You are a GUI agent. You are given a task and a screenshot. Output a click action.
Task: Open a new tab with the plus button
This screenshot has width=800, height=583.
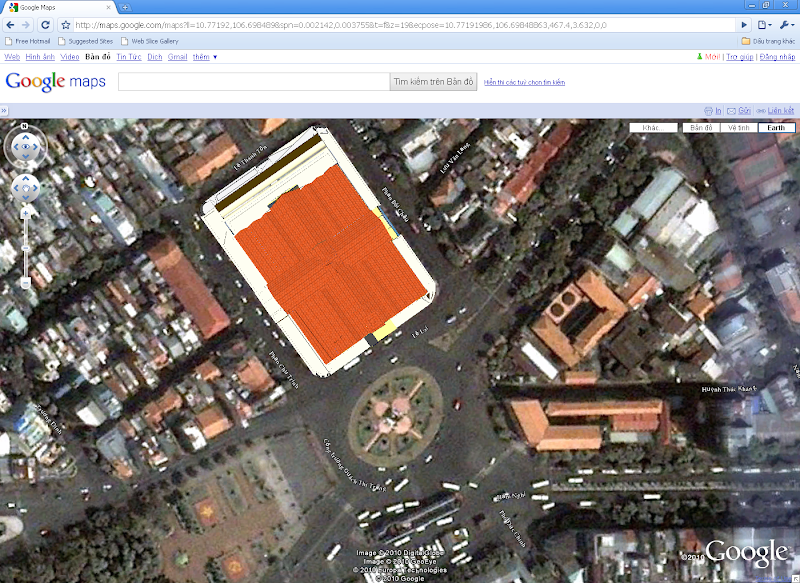(125, 7)
